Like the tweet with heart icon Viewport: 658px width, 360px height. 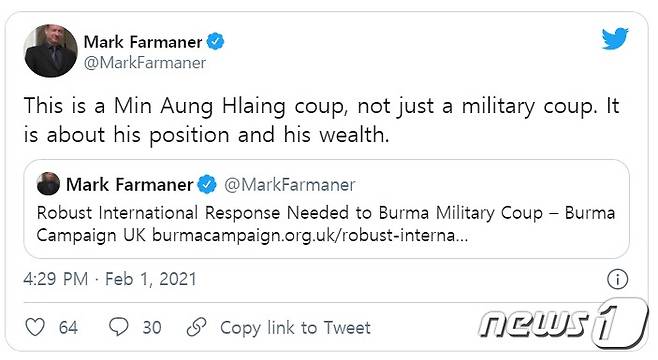(35, 327)
